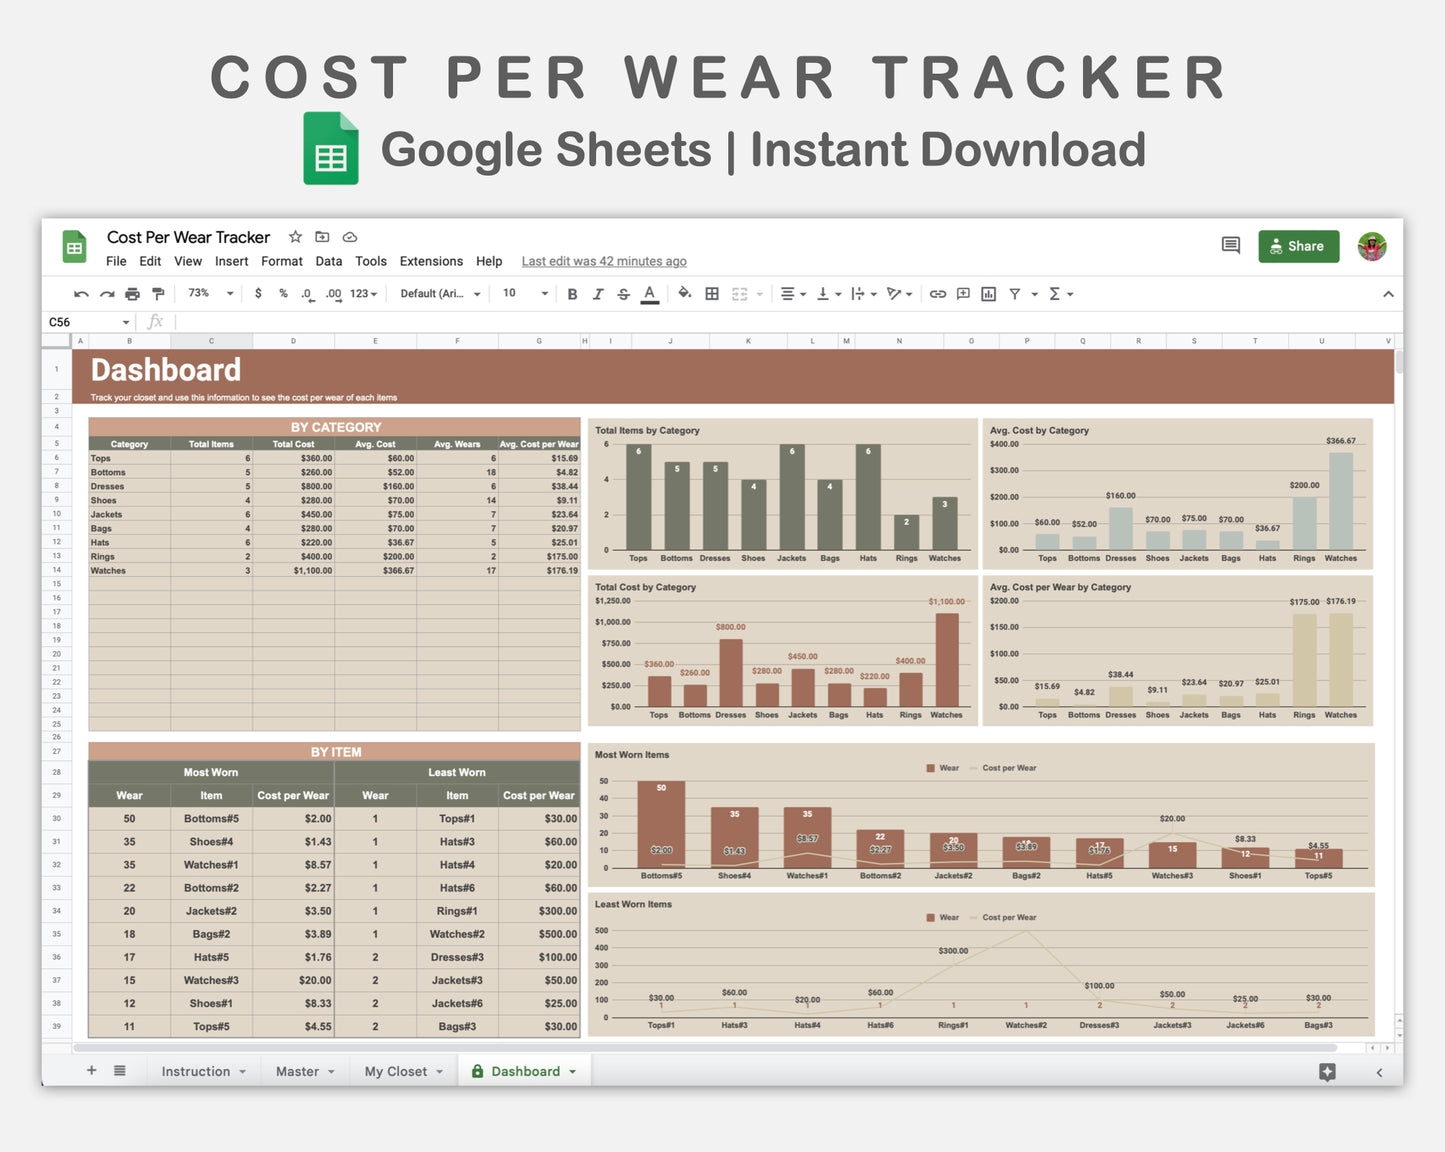
Task: Open the insert chart tool
Action: 988,293
